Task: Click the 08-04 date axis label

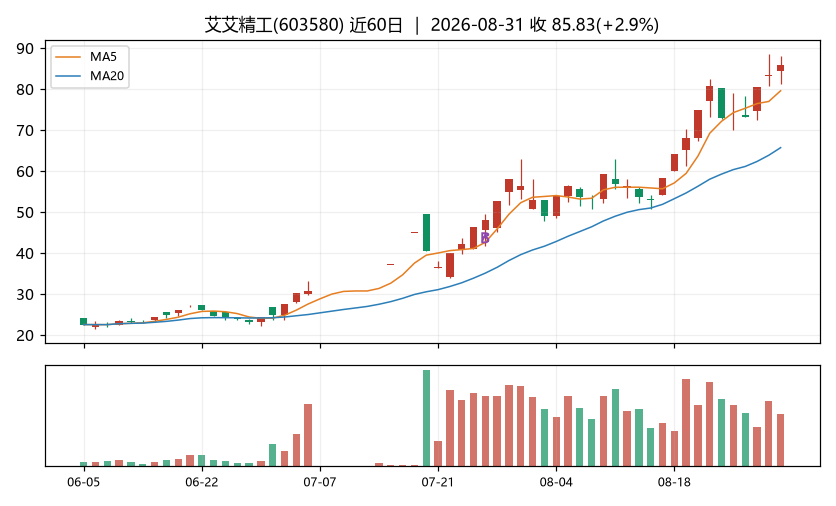Action: pyautogui.click(x=556, y=483)
